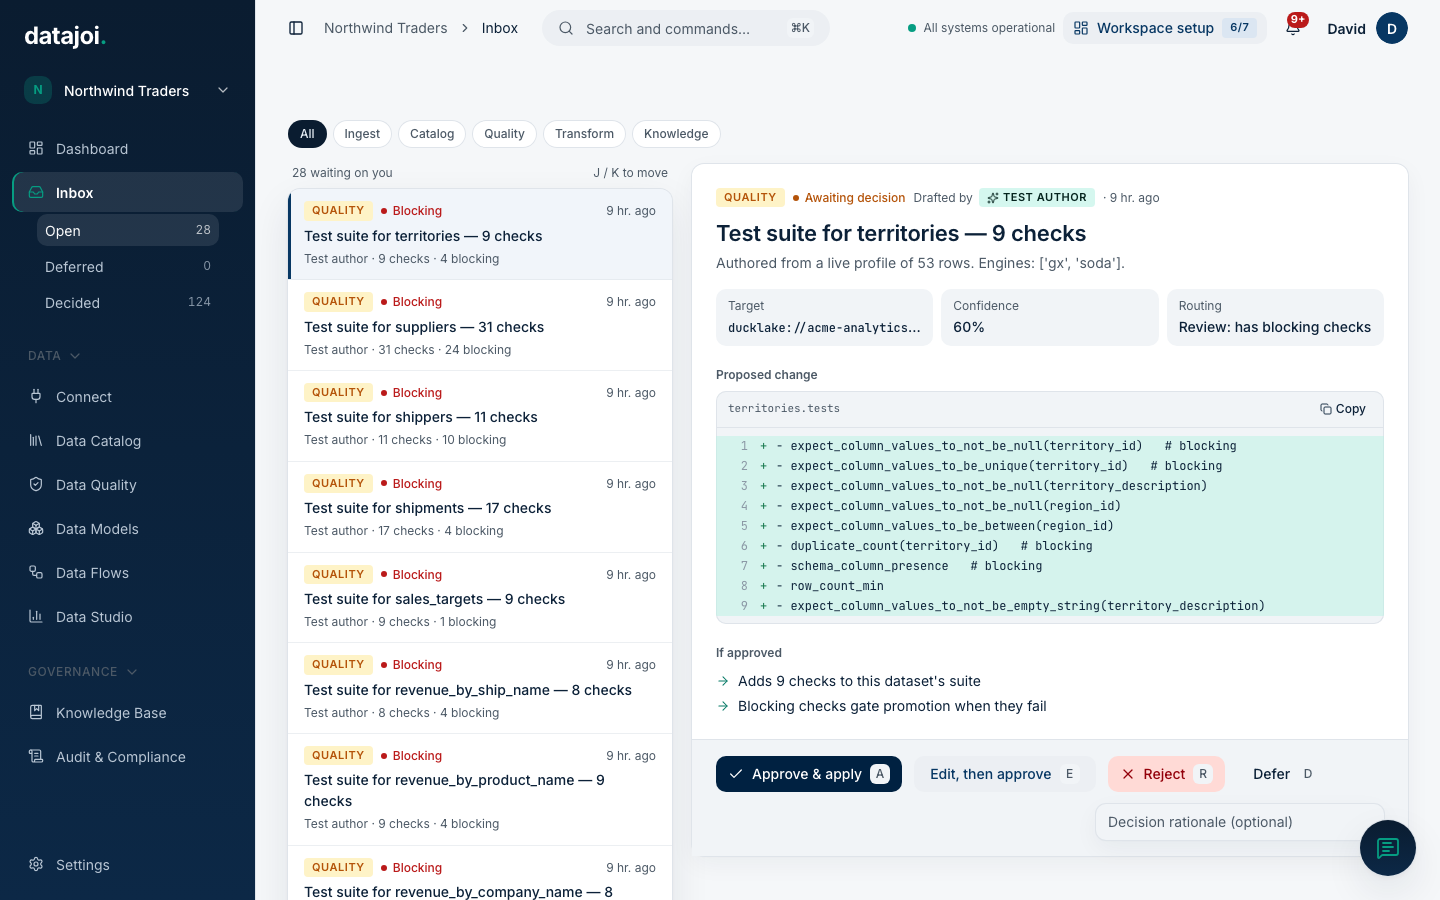Select the Ingest filter pill
This screenshot has width=1440, height=900.
click(x=362, y=134)
